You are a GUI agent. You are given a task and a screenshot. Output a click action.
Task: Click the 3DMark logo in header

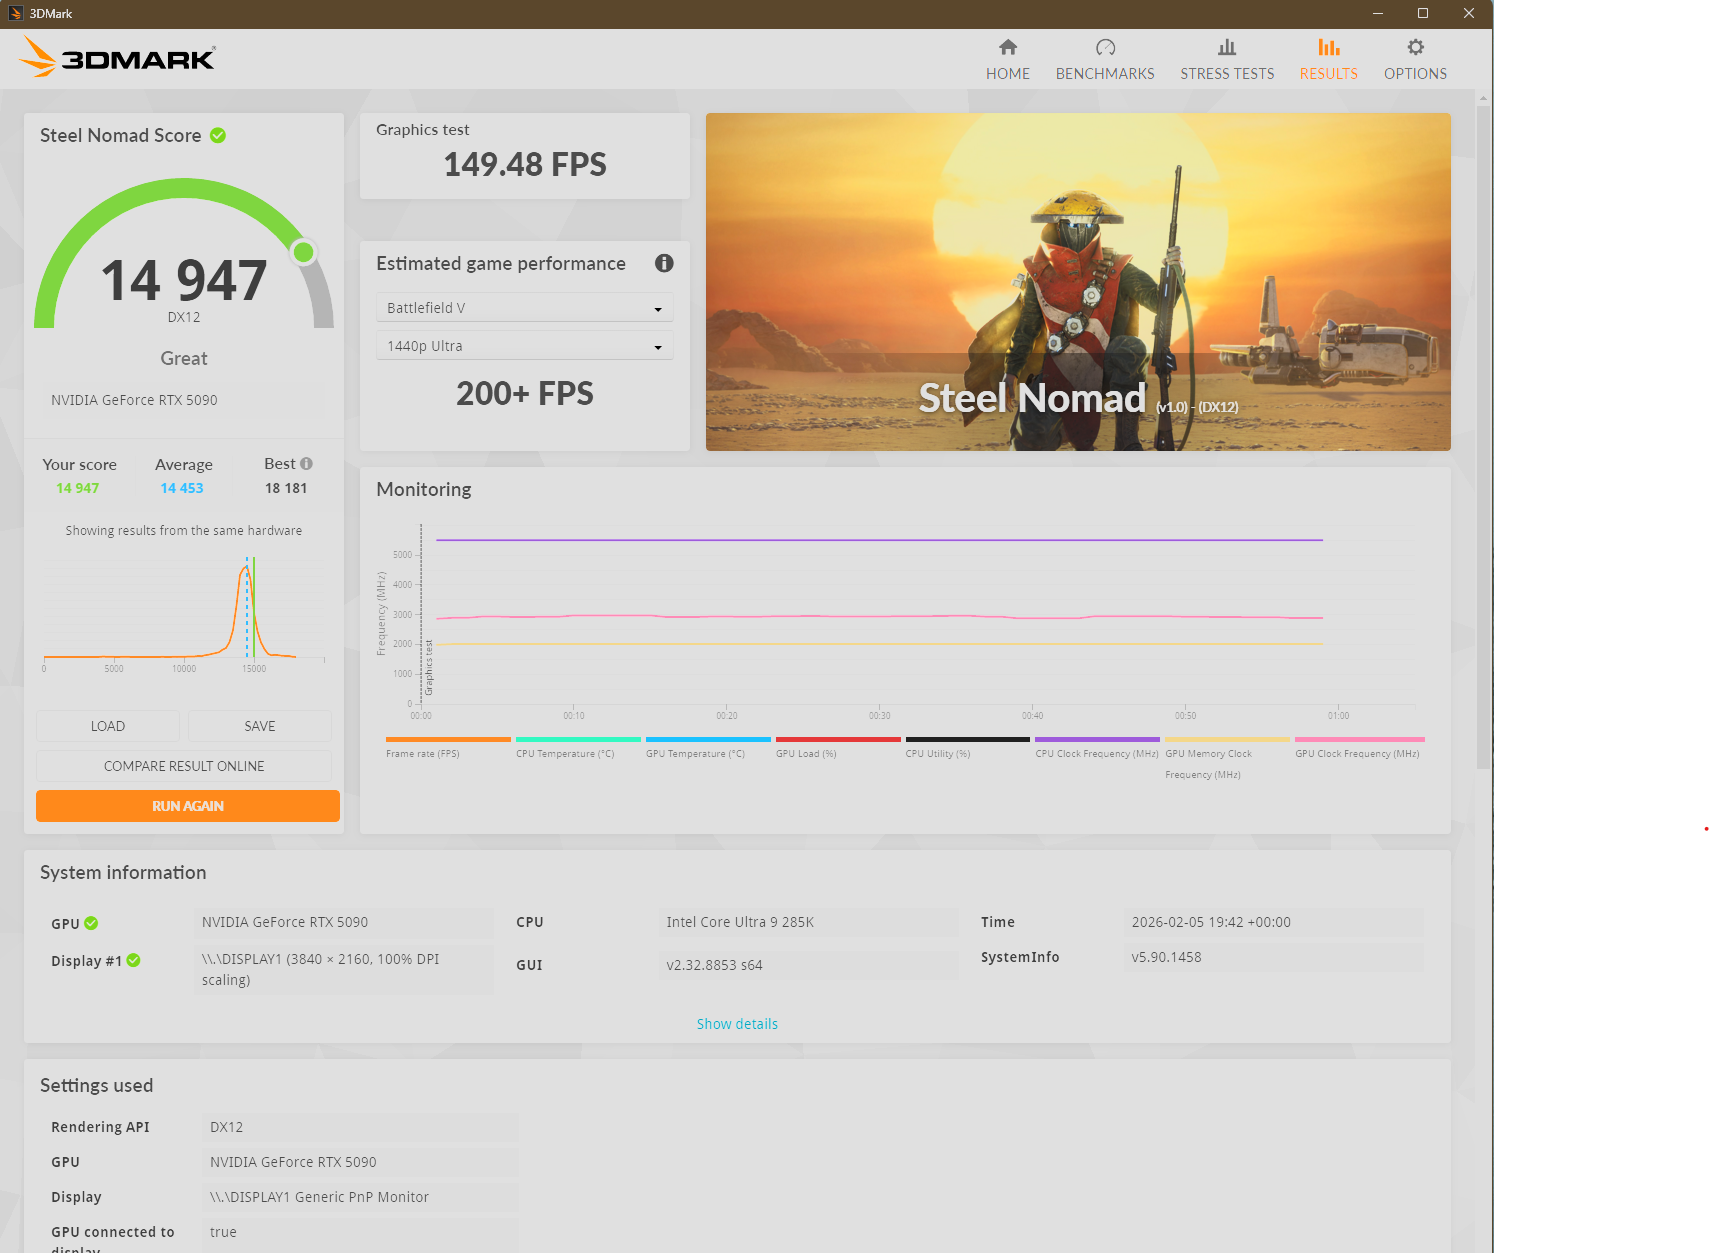click(117, 57)
